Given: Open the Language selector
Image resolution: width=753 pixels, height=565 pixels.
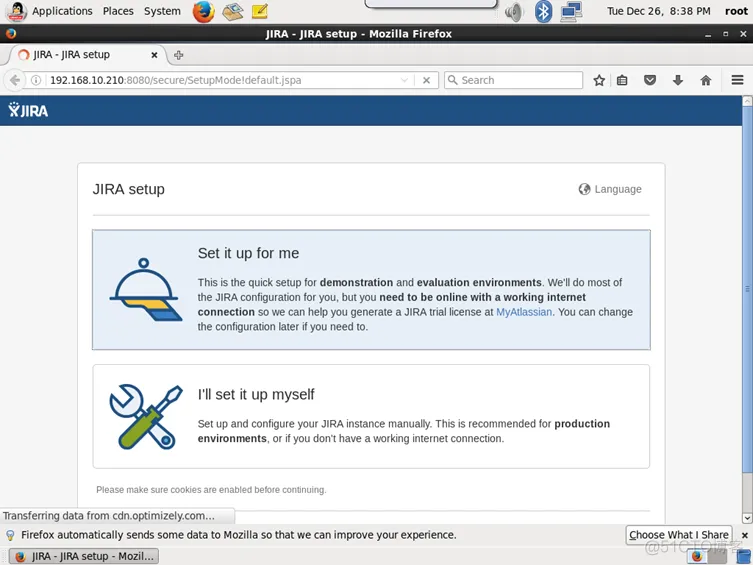Looking at the screenshot, I should (x=610, y=189).
